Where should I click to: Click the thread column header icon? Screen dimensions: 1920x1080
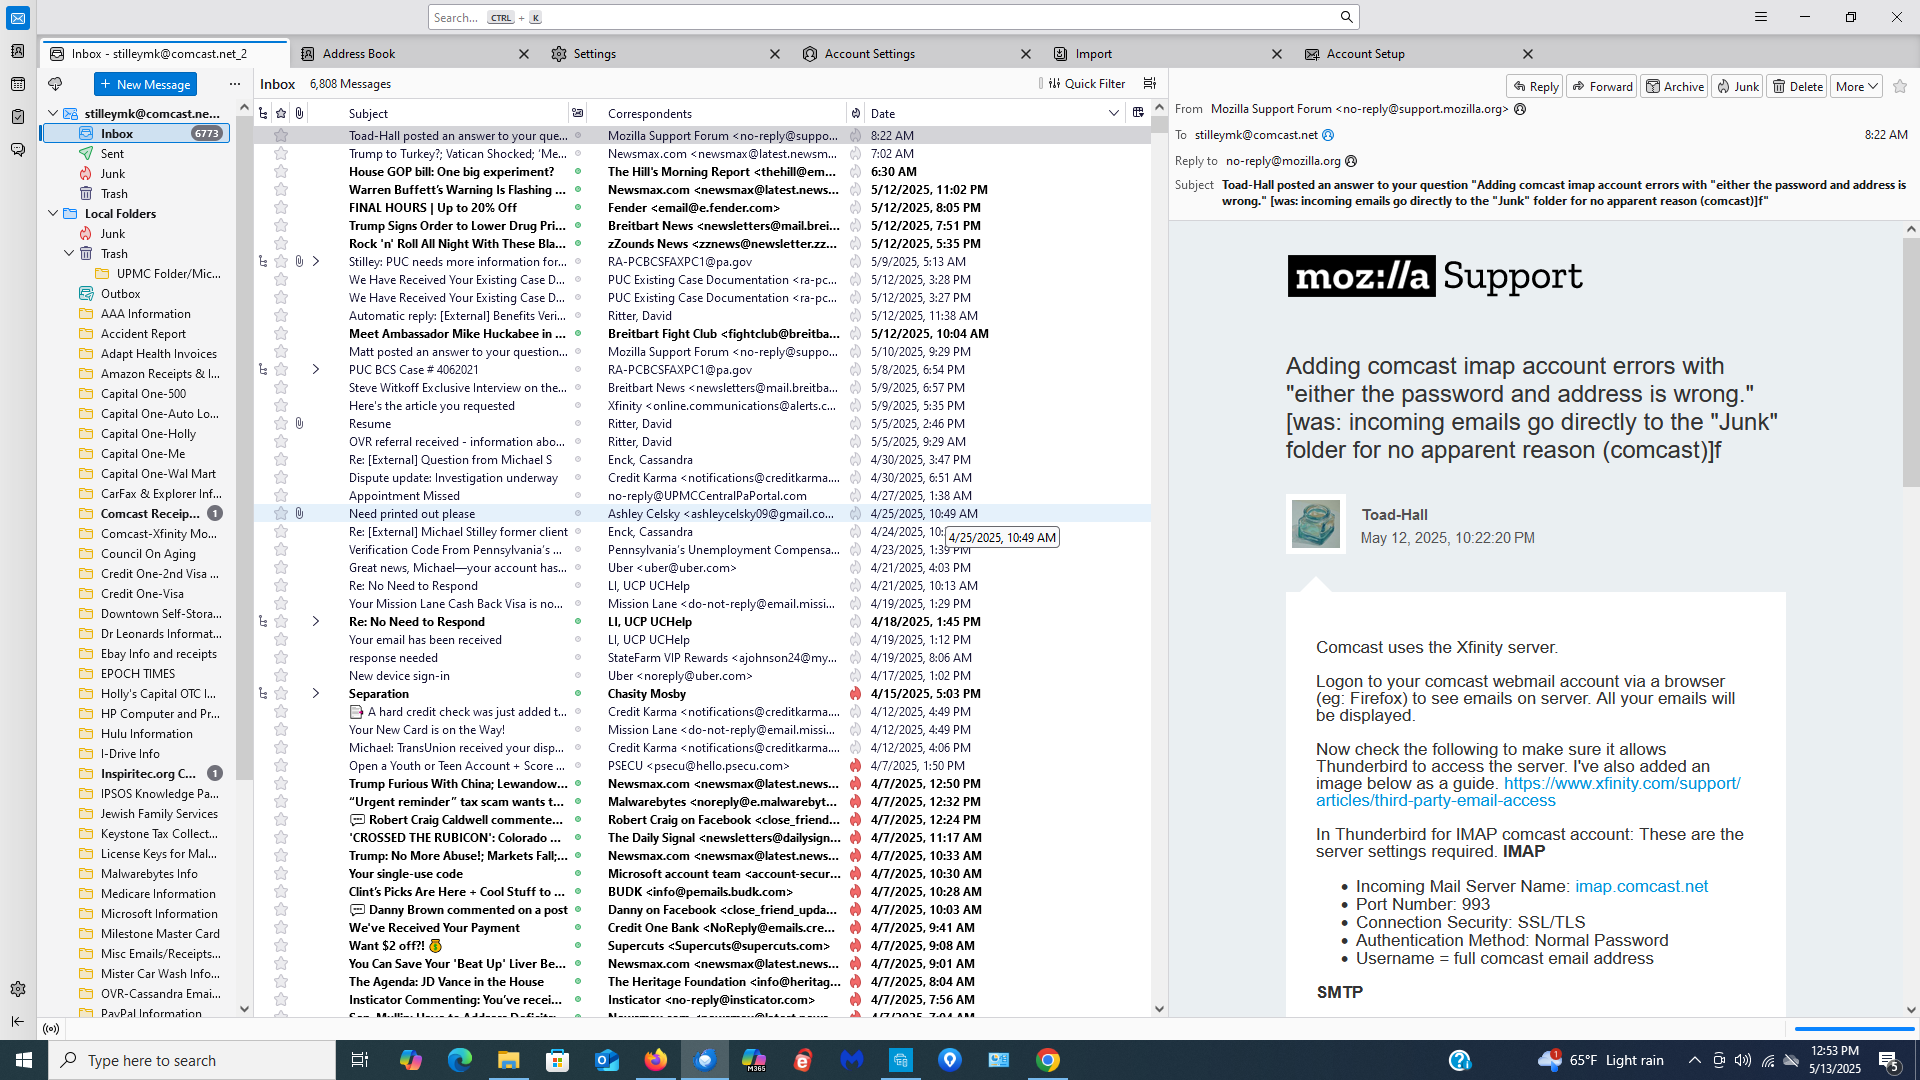pyautogui.click(x=263, y=114)
